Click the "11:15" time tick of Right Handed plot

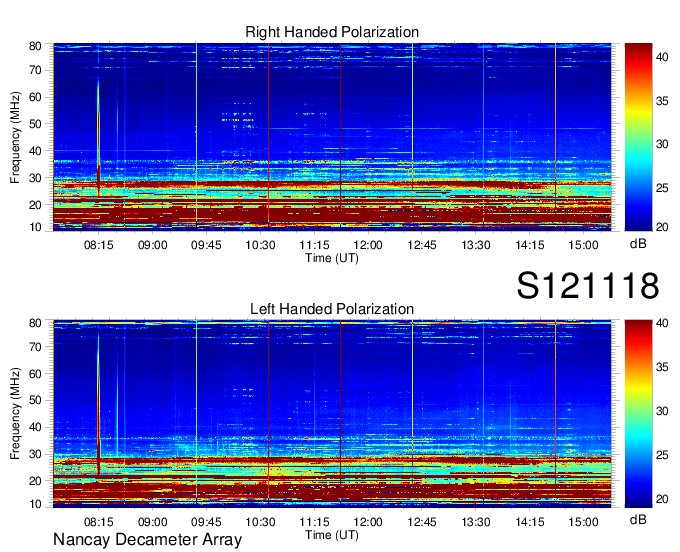pyautogui.click(x=314, y=245)
